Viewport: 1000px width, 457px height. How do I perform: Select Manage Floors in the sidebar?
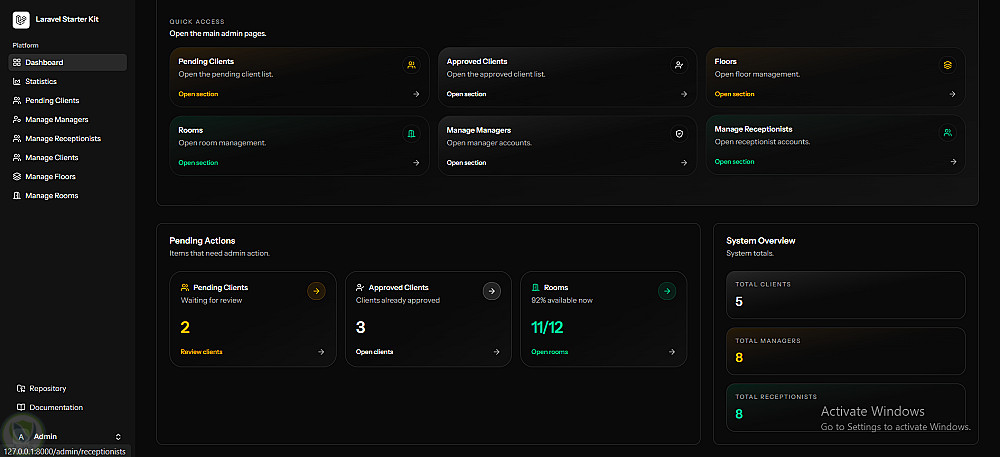pyautogui.click(x=51, y=176)
